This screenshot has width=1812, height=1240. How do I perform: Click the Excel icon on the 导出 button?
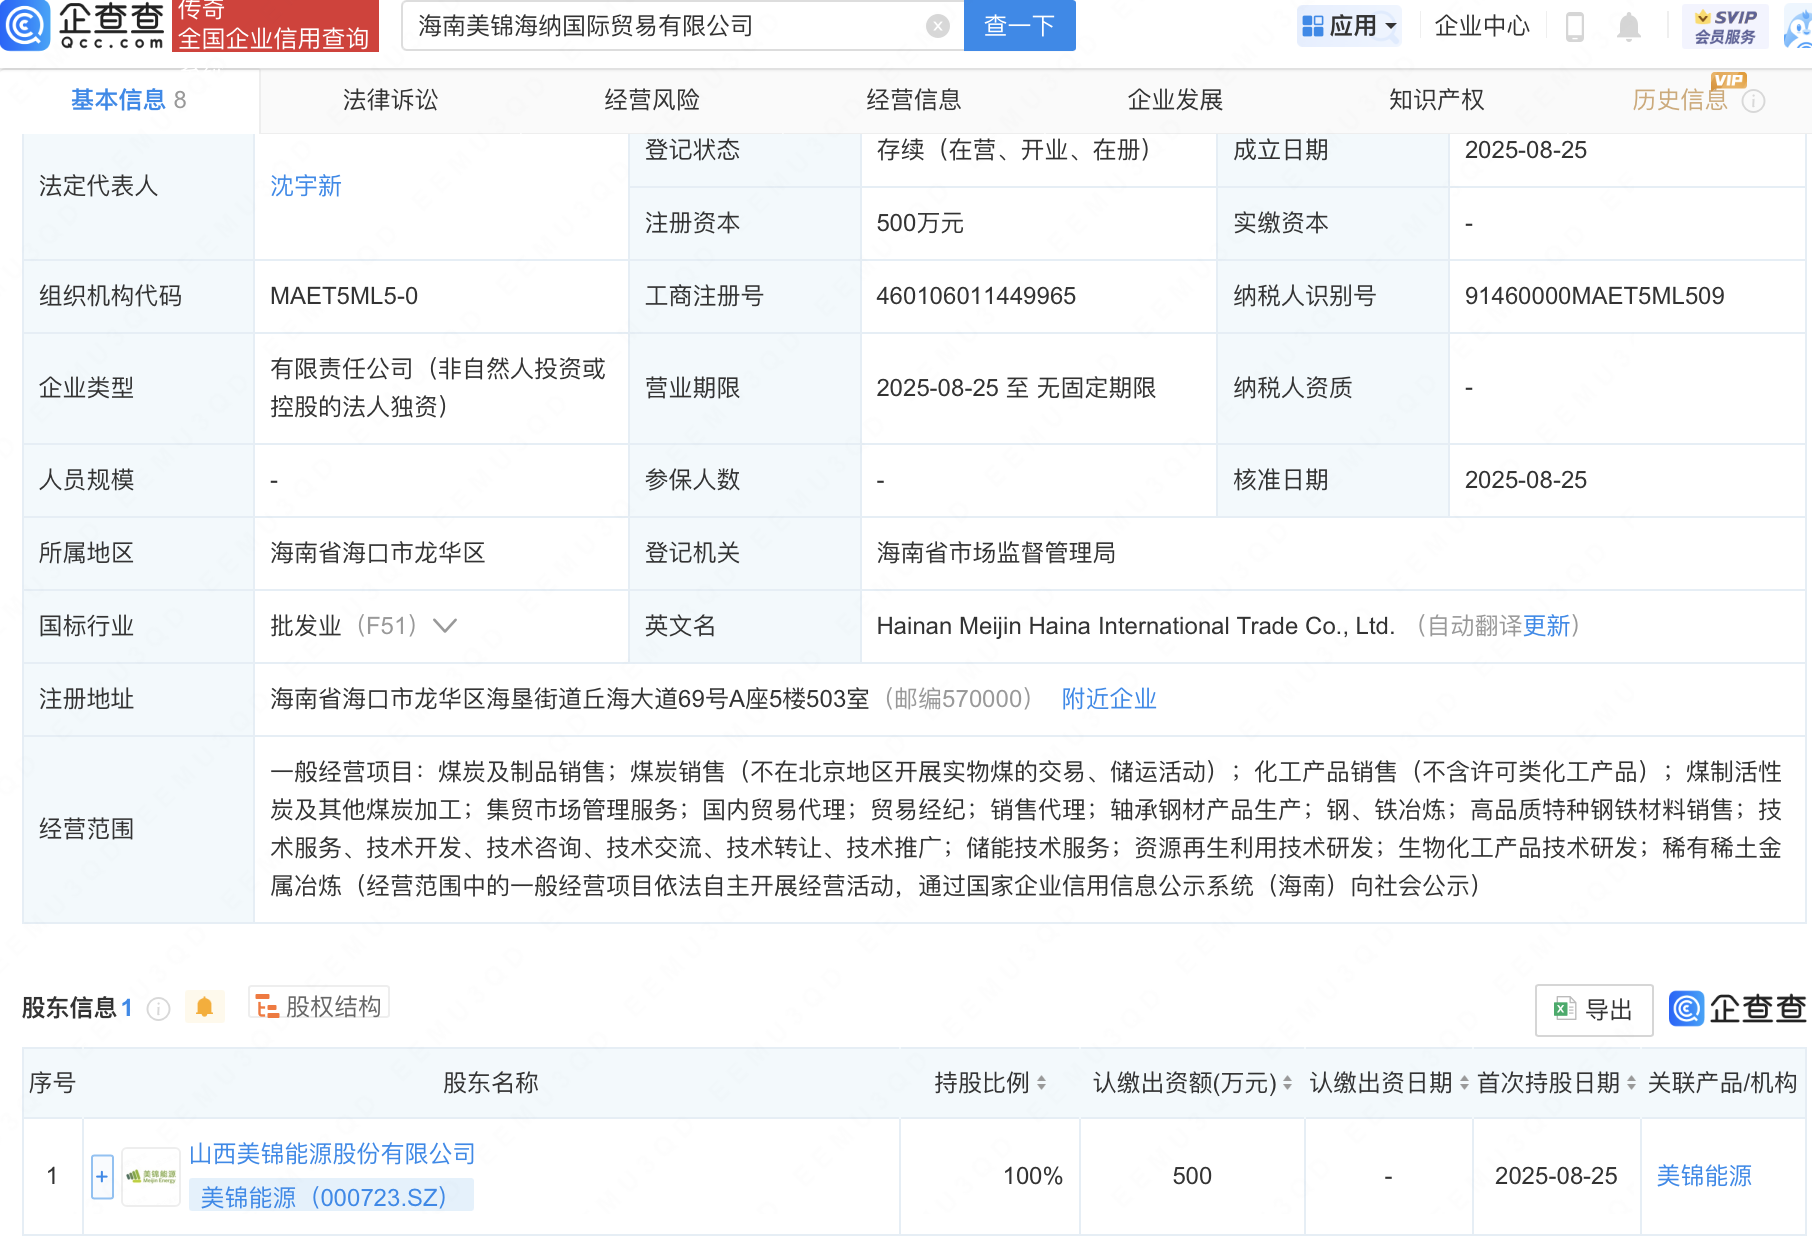pyautogui.click(x=1564, y=1010)
